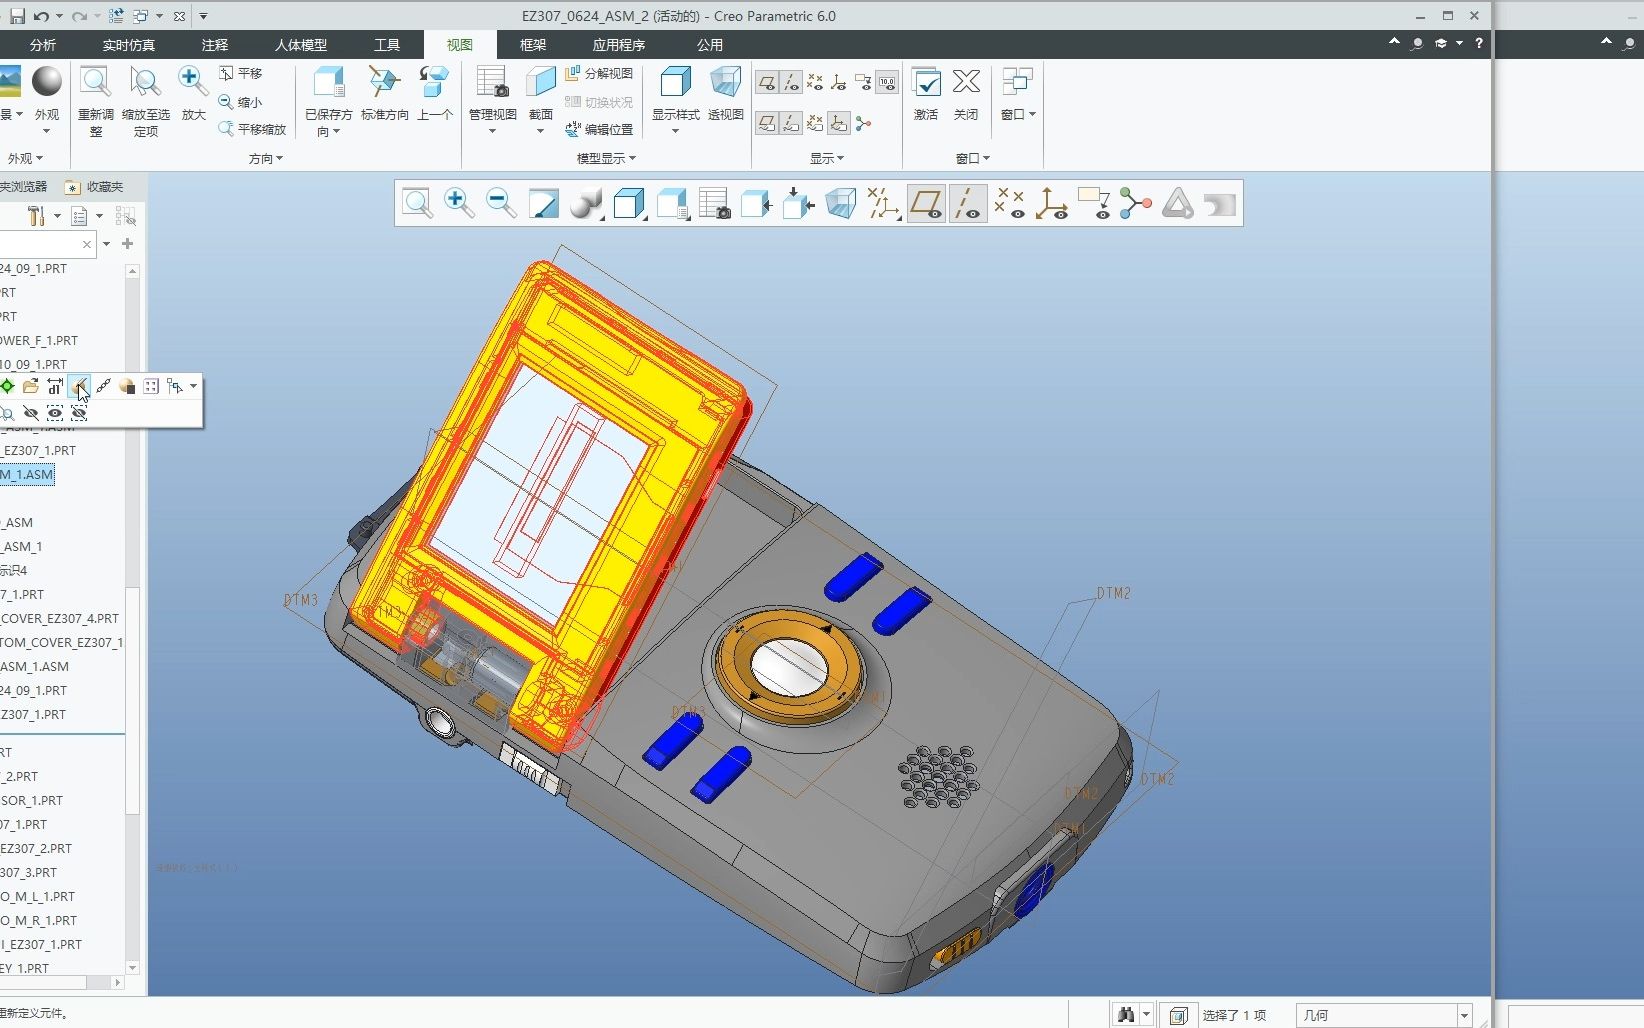Click Repaint icon in graphics toolbar

pos(543,204)
